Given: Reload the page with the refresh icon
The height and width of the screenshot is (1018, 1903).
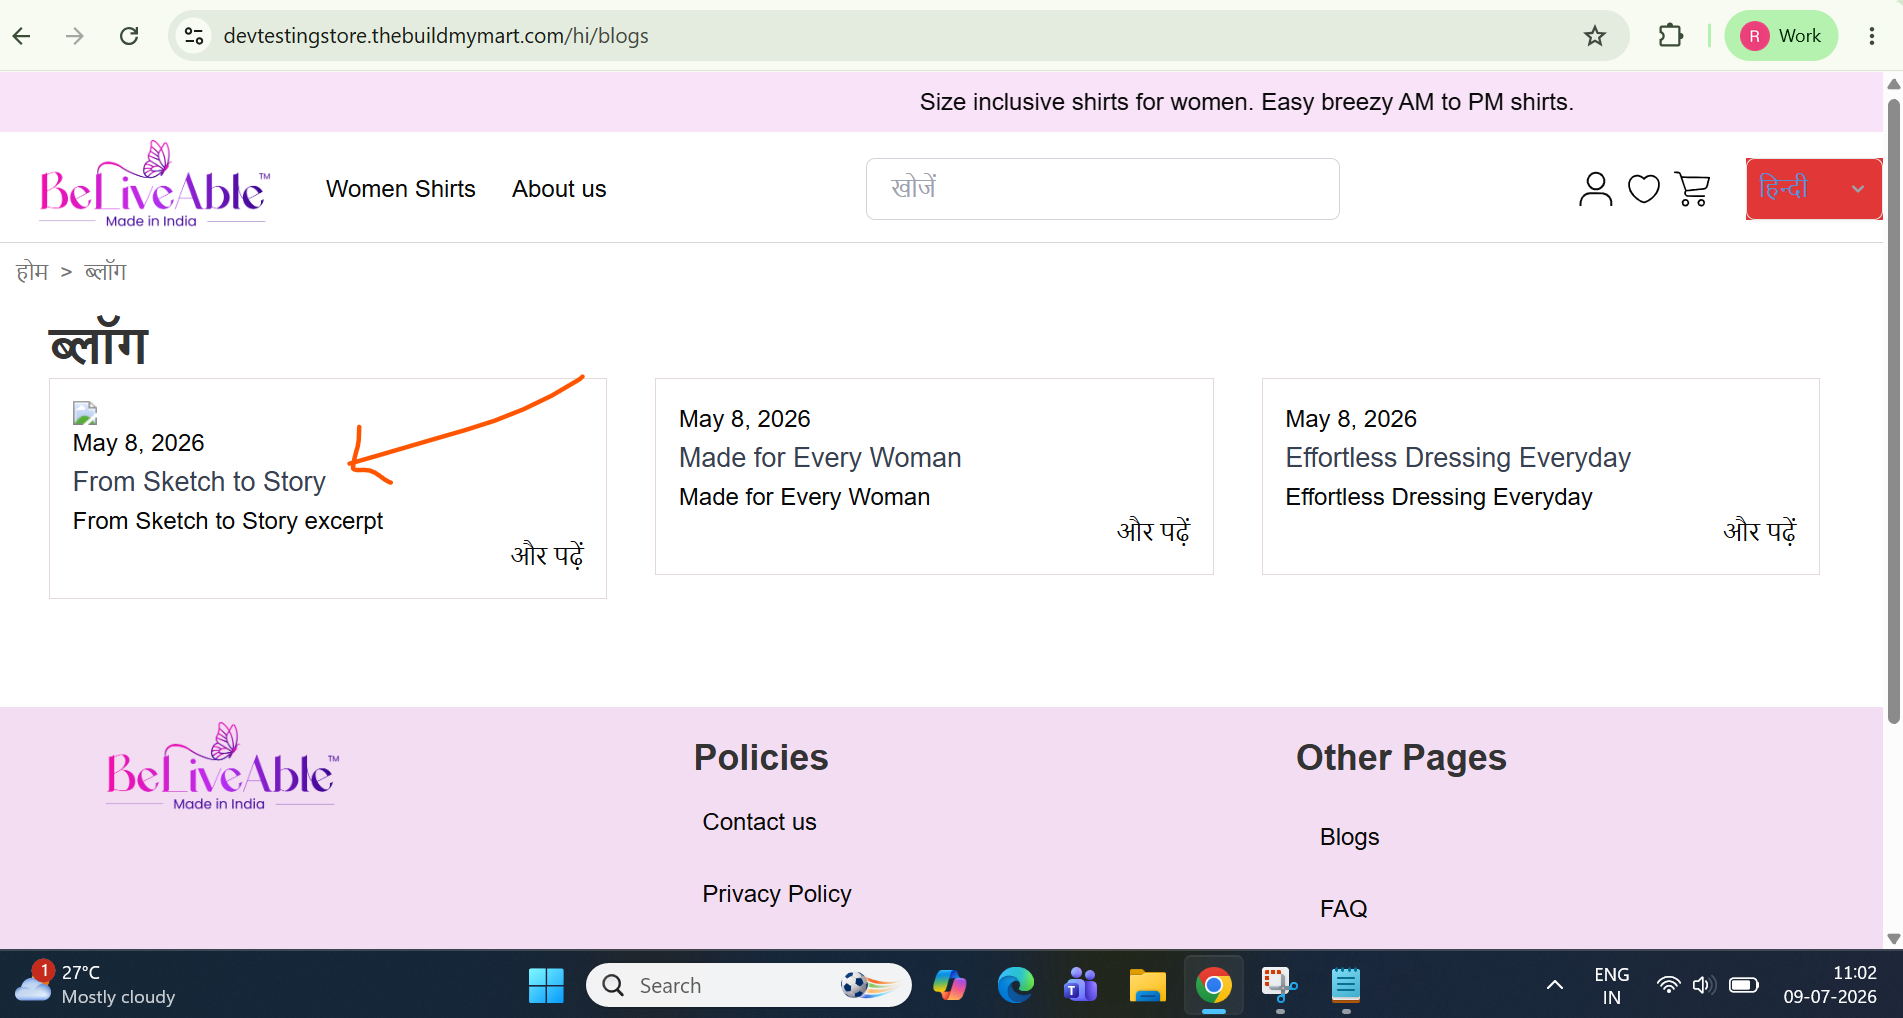Looking at the screenshot, I should (129, 36).
